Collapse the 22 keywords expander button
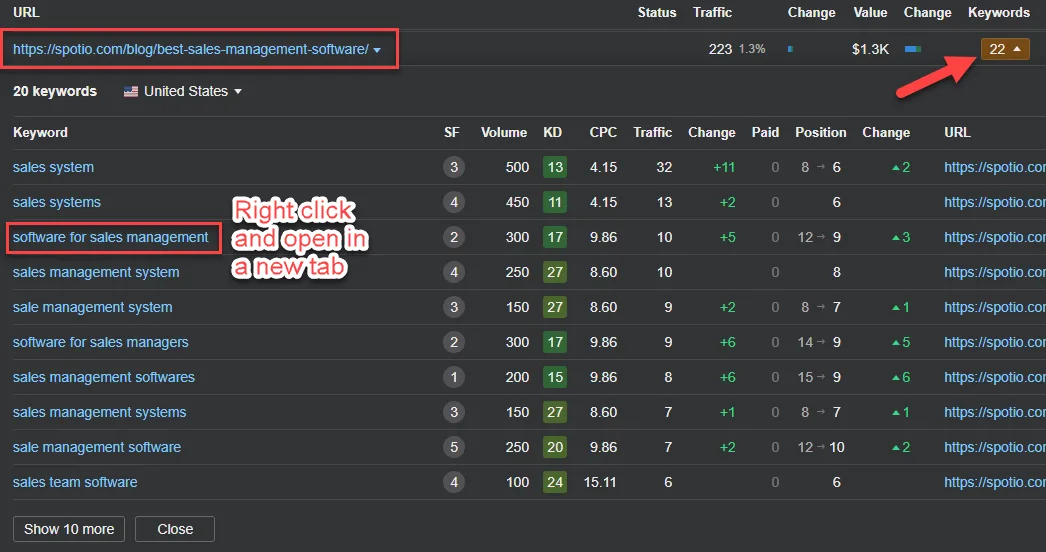 tap(1005, 49)
